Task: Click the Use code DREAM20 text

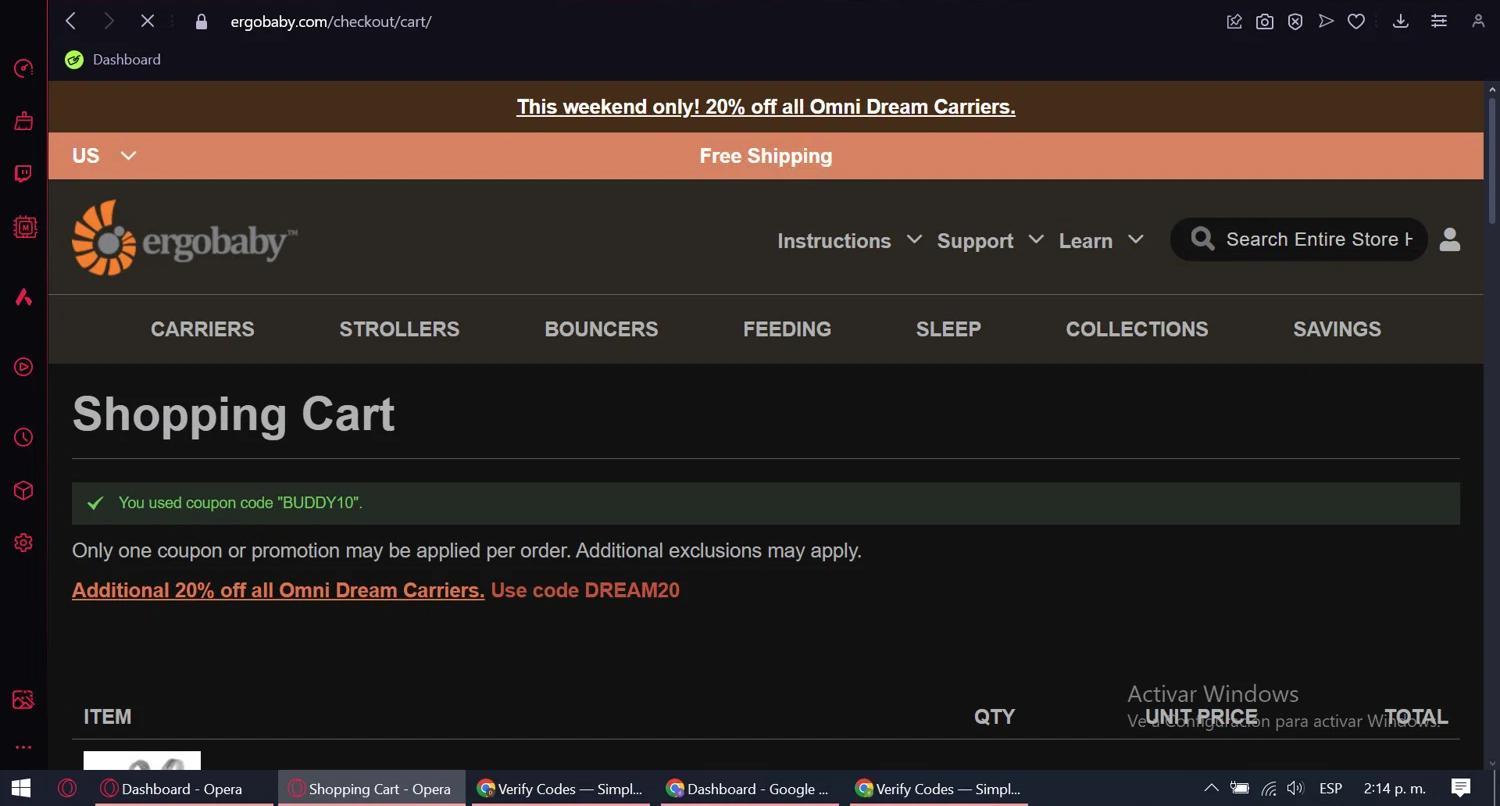Action: 585,590
